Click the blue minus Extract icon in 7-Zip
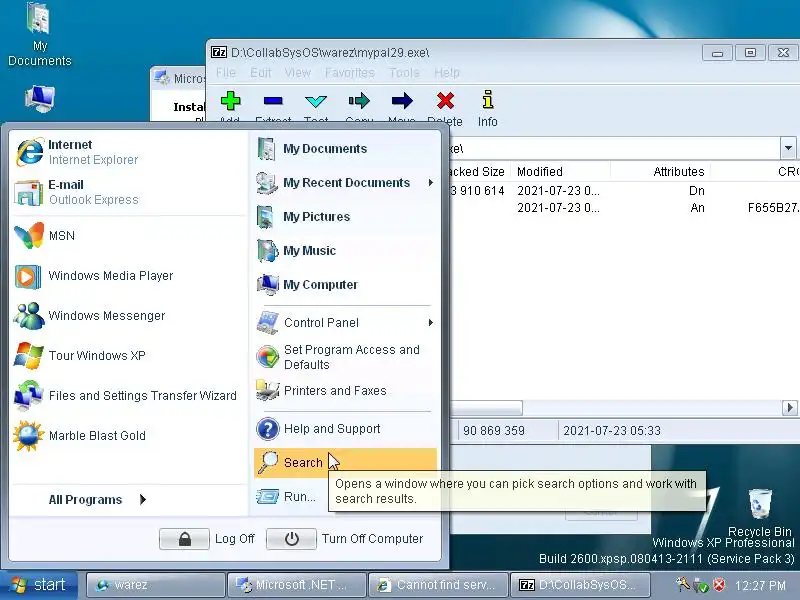The width and height of the screenshot is (800, 600). tap(273, 101)
